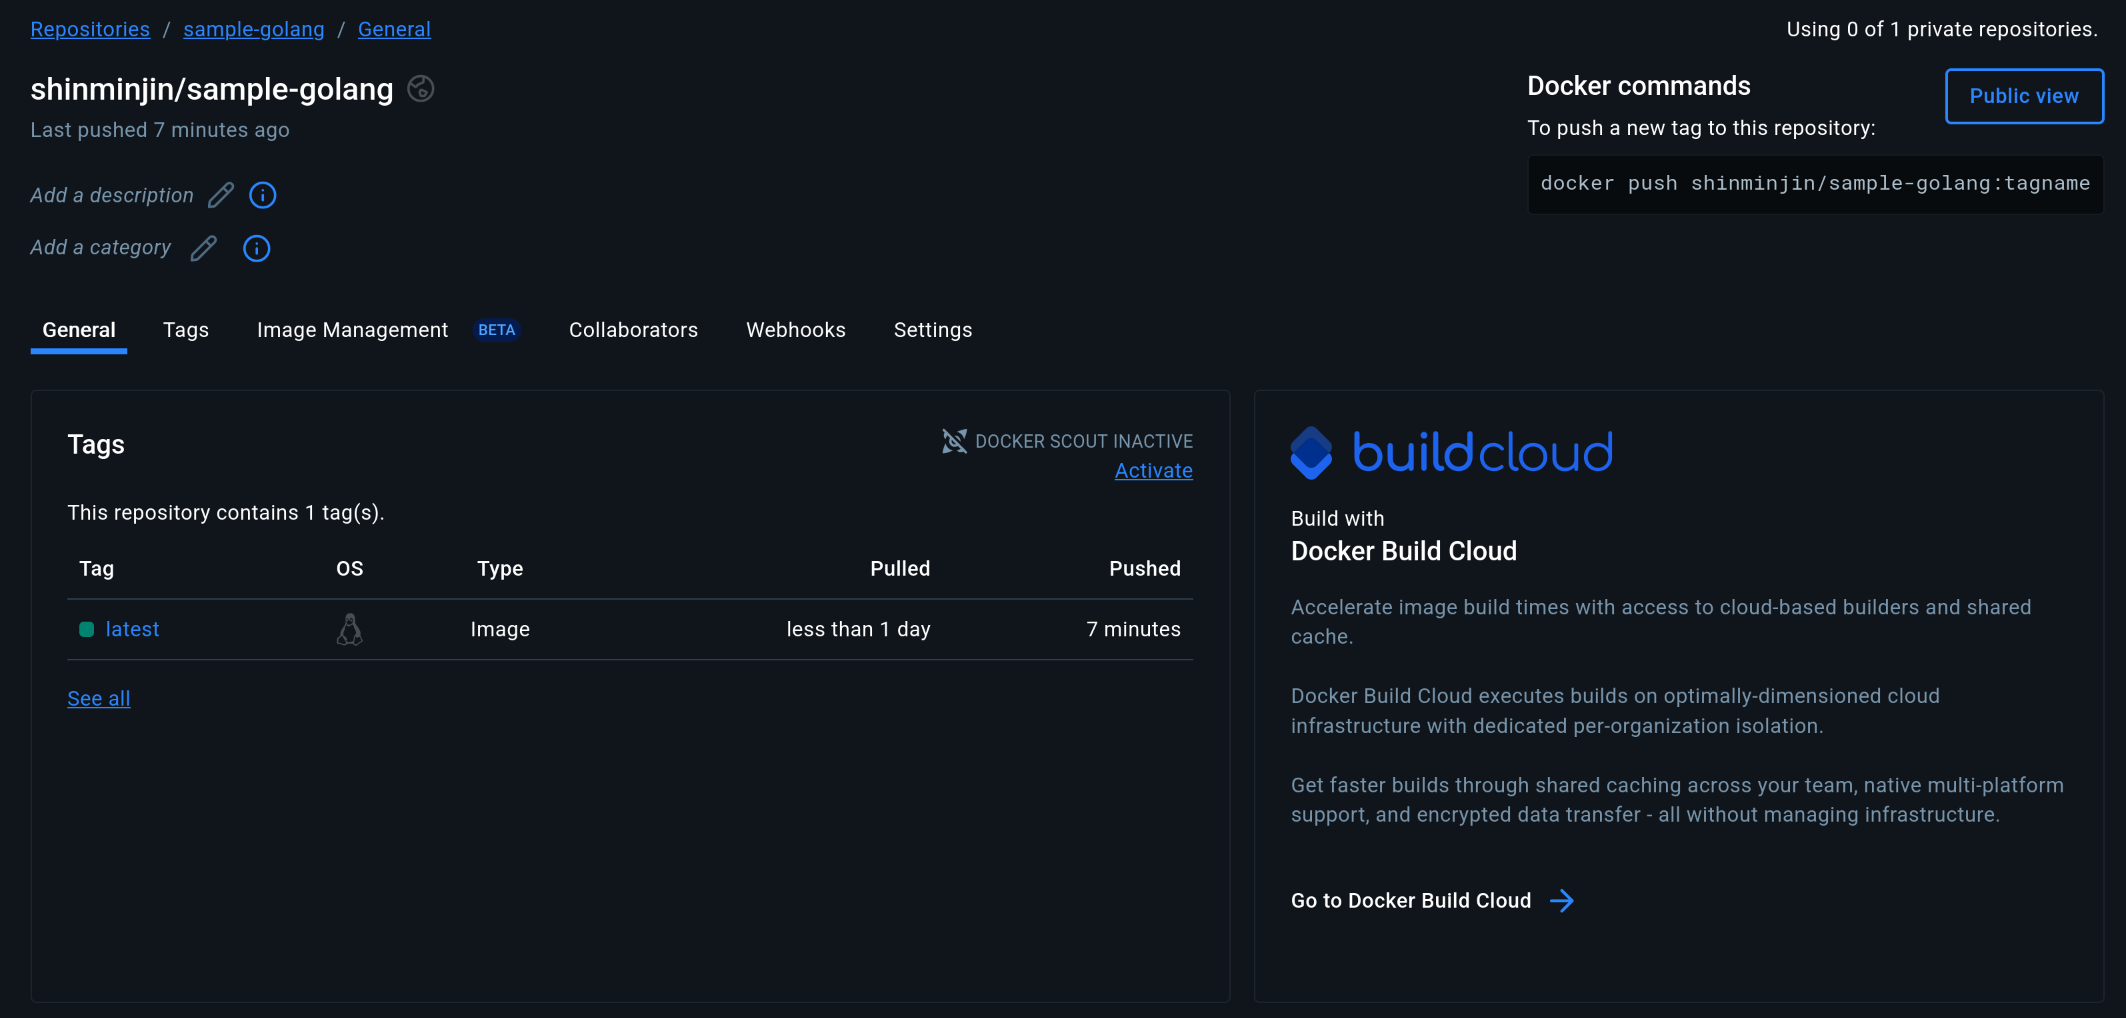2126x1018 pixels.
Task: Click 'Using 0 of 1 private repositories.' text
Action: 1942,29
